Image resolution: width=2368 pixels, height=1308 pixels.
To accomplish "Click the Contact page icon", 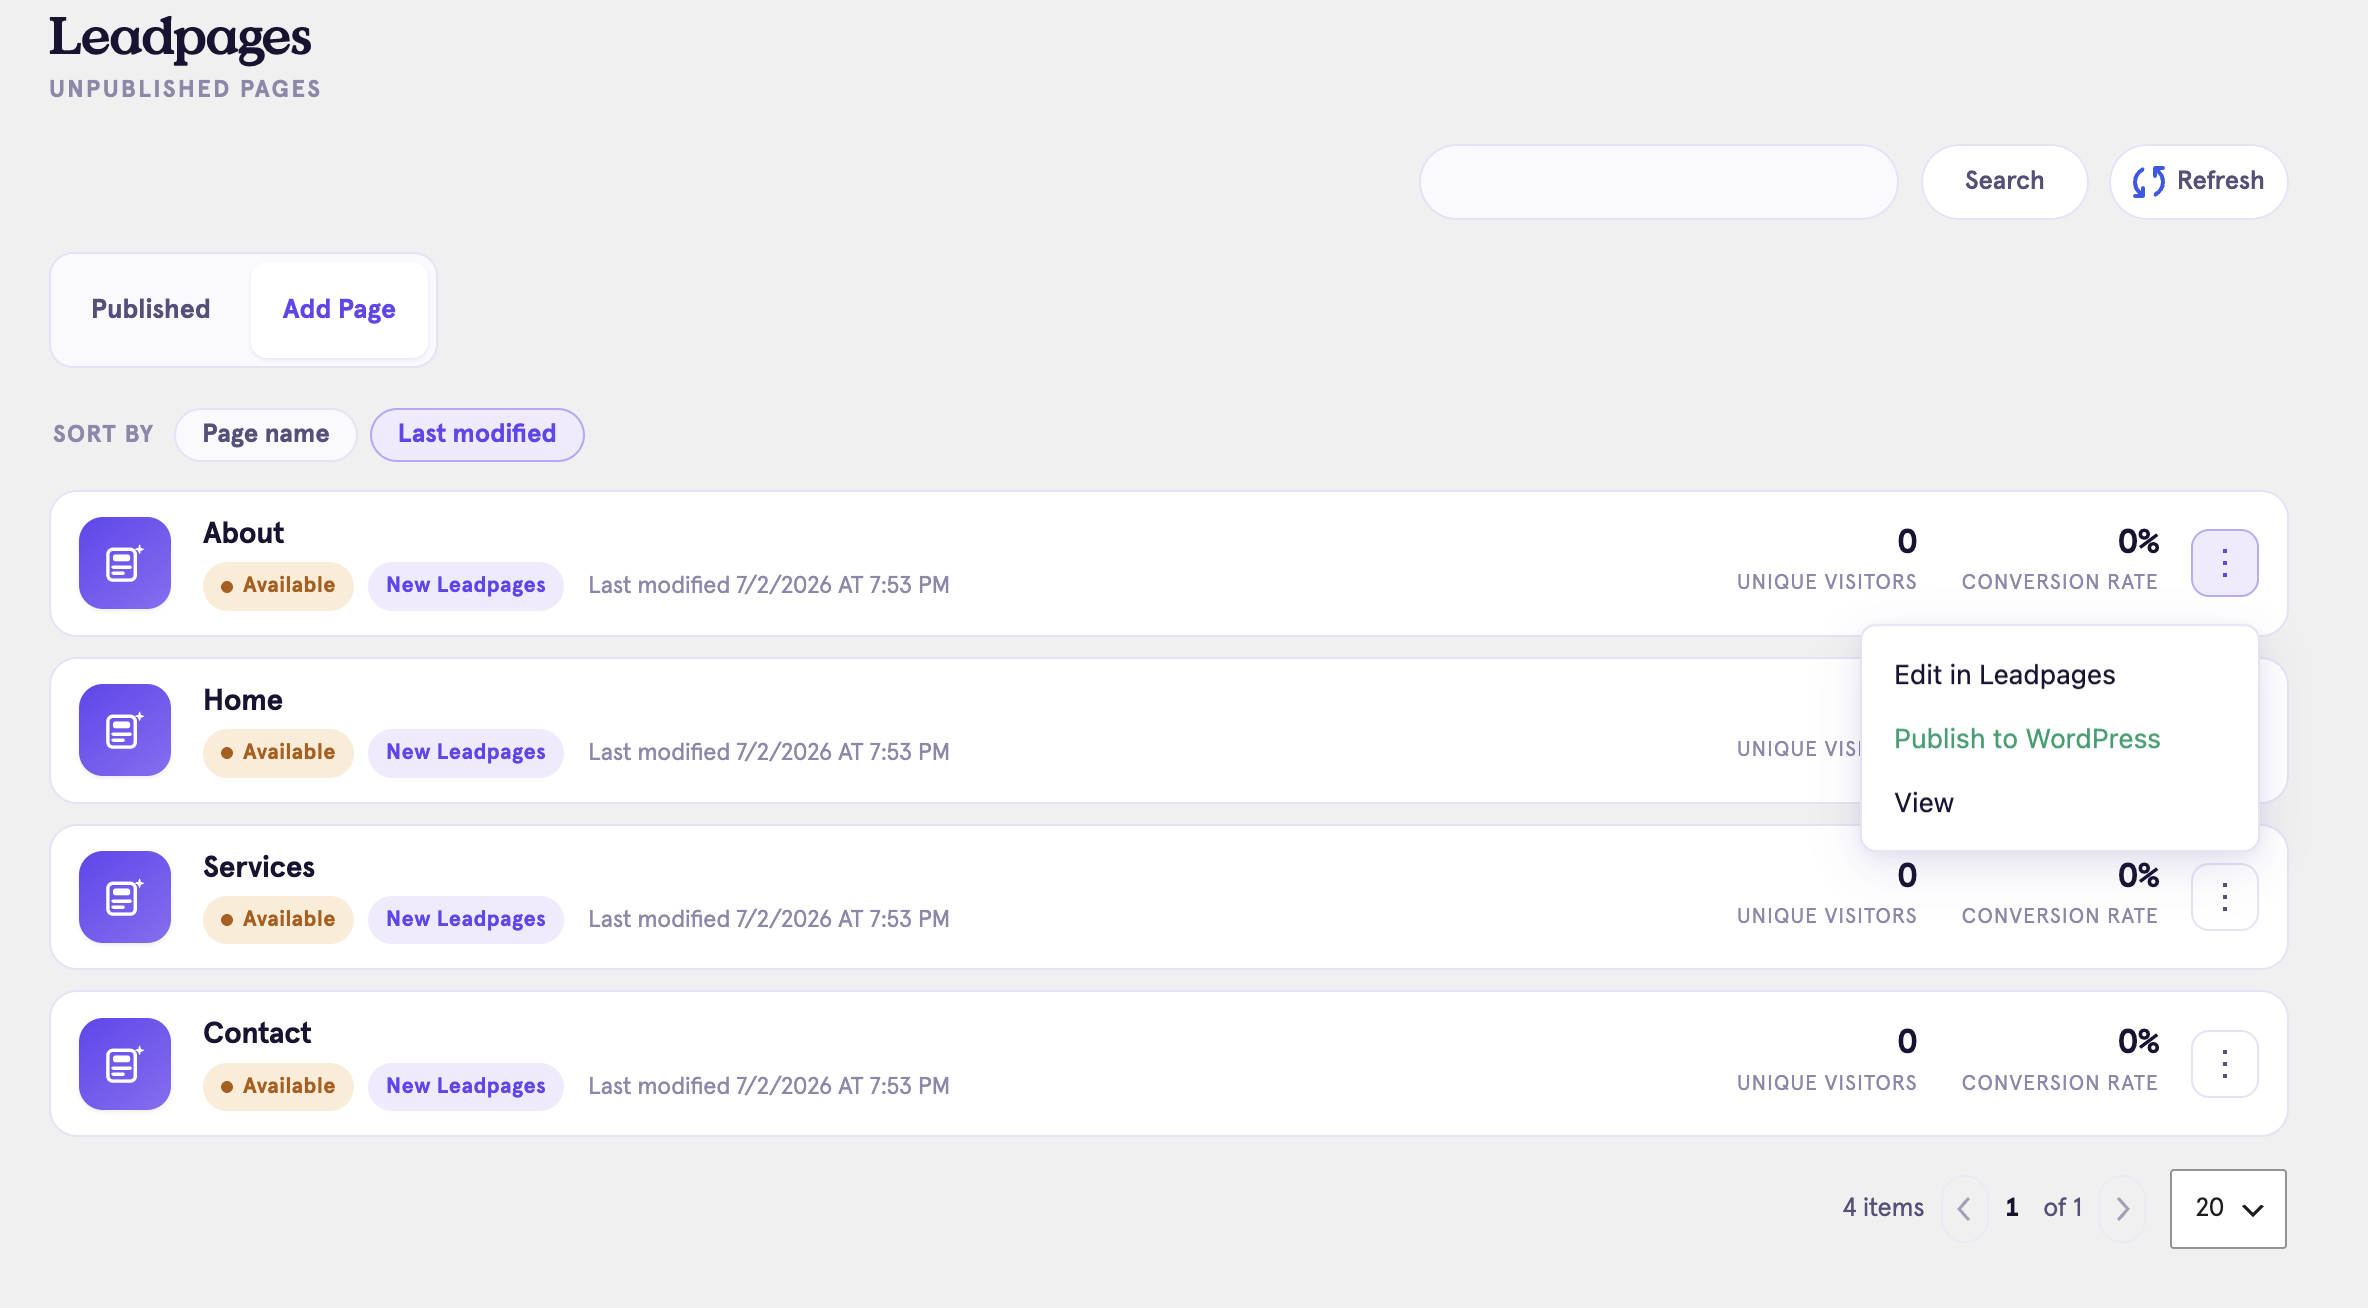I will click(x=125, y=1064).
